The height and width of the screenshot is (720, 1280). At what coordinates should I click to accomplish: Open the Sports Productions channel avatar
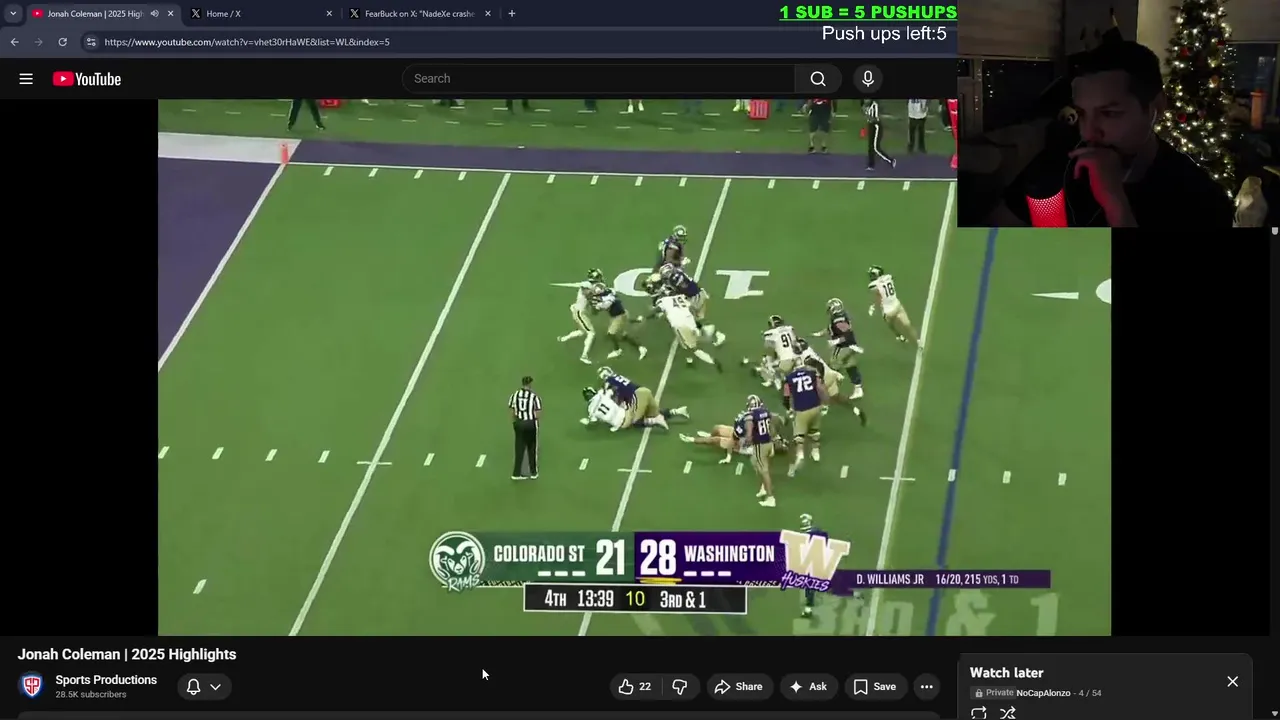32,686
